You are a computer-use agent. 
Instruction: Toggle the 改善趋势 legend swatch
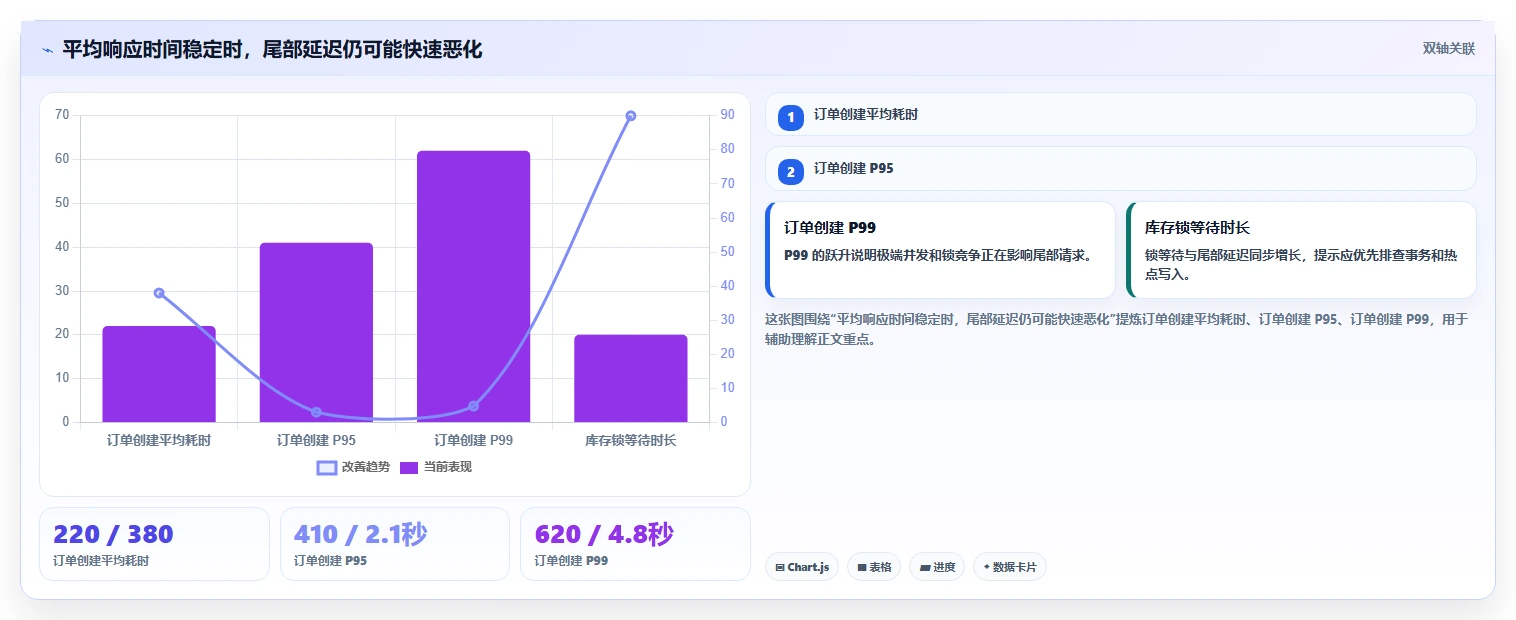327,467
